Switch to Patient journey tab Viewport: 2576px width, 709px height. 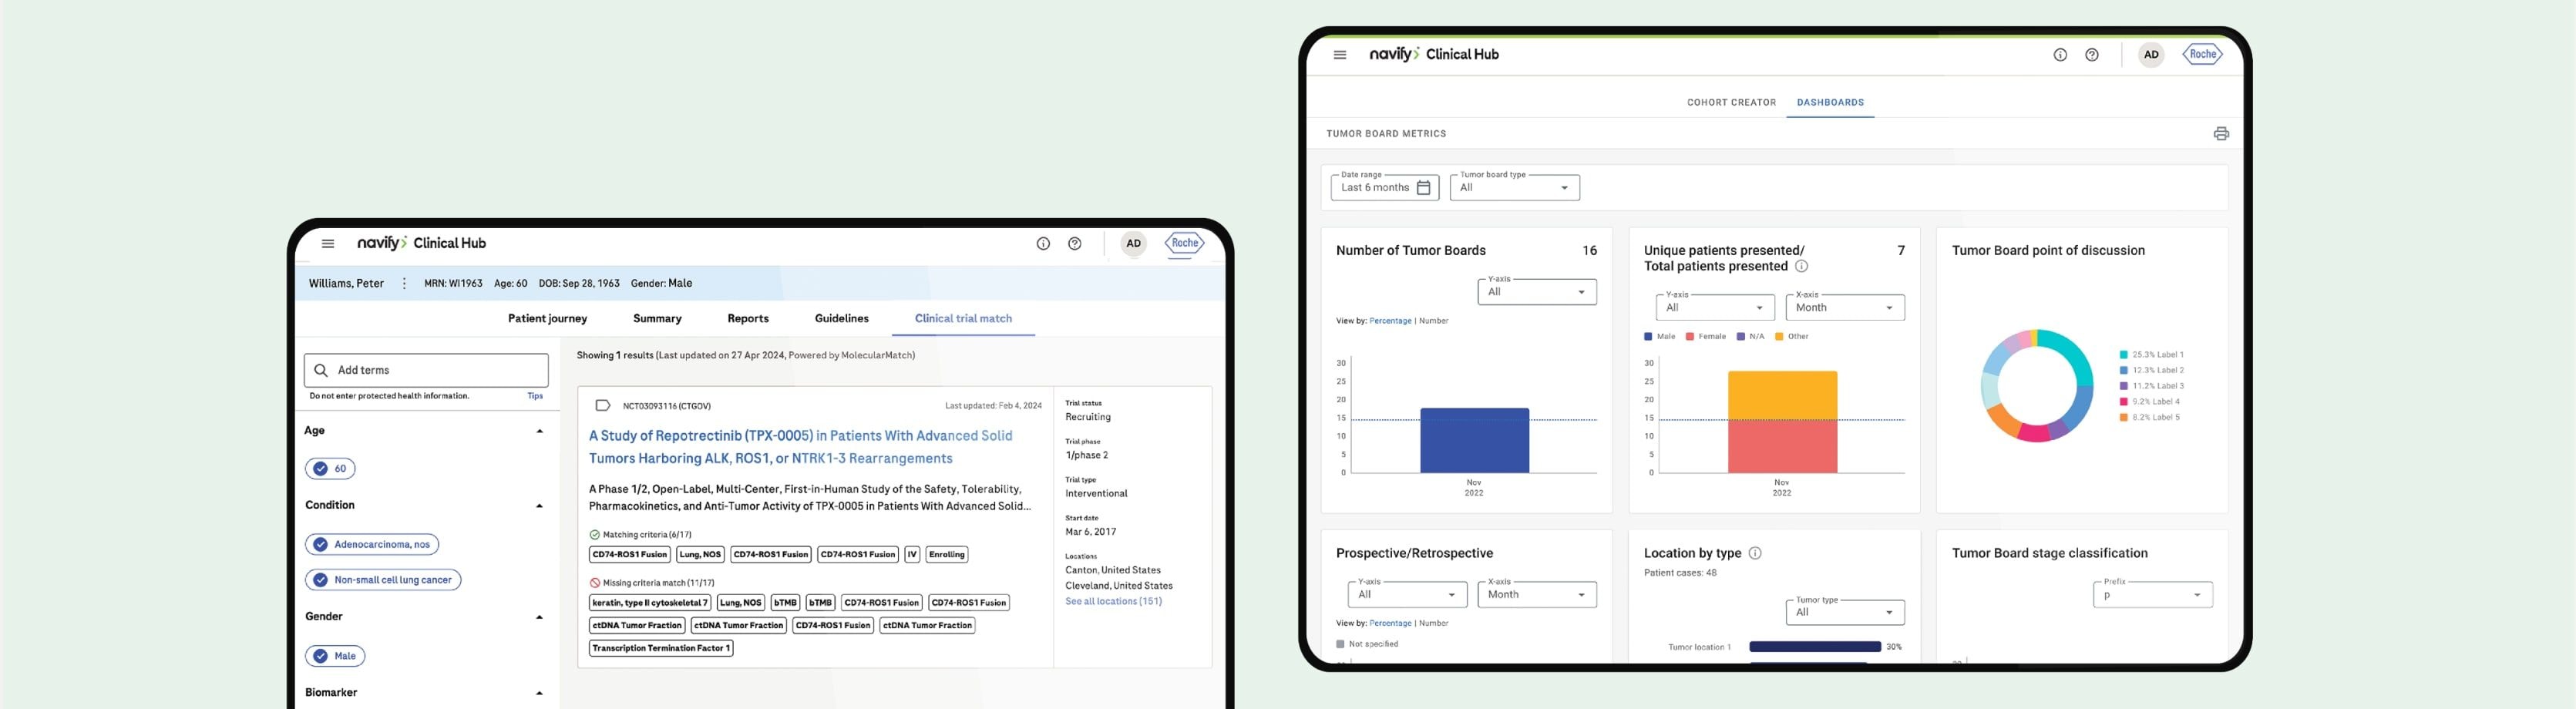(548, 319)
